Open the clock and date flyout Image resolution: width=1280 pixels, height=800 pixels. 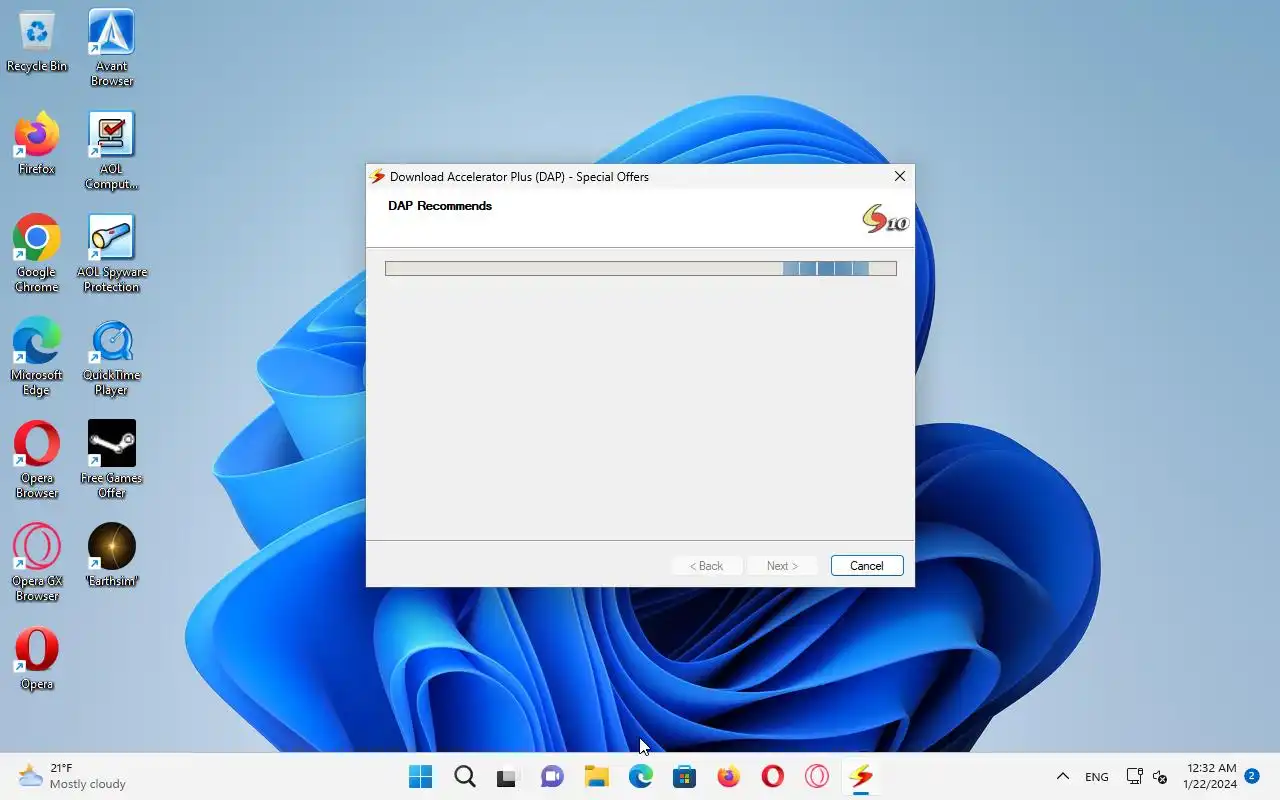coord(1210,776)
